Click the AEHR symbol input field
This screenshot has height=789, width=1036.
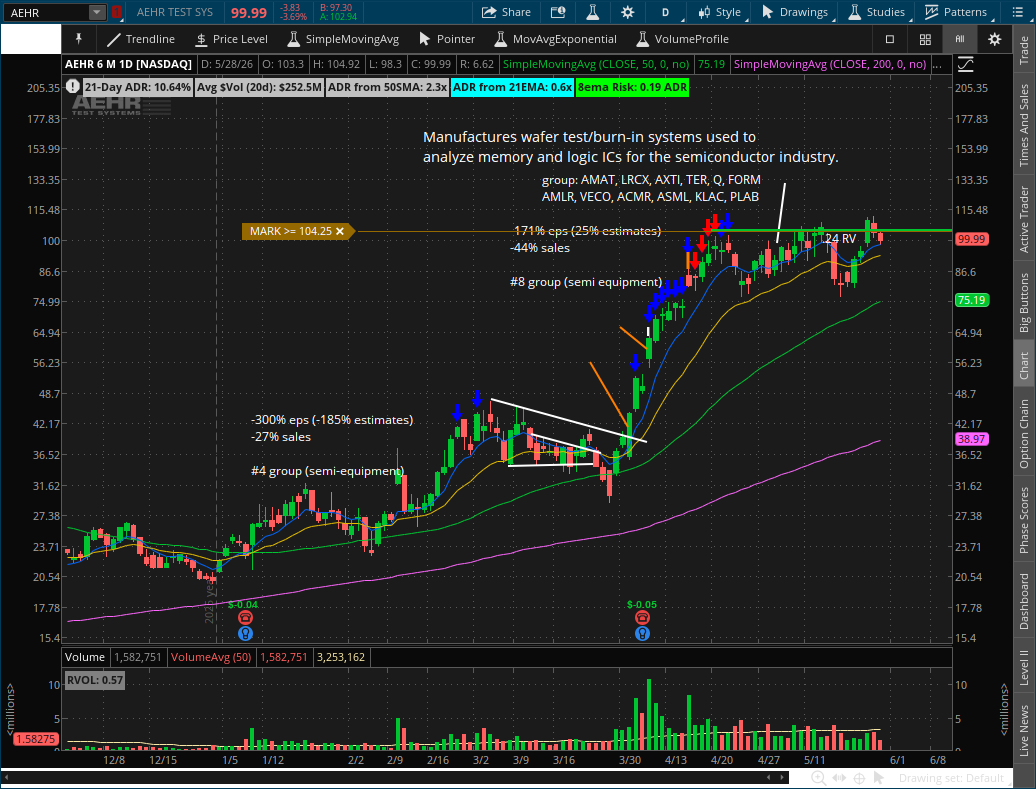tap(46, 12)
